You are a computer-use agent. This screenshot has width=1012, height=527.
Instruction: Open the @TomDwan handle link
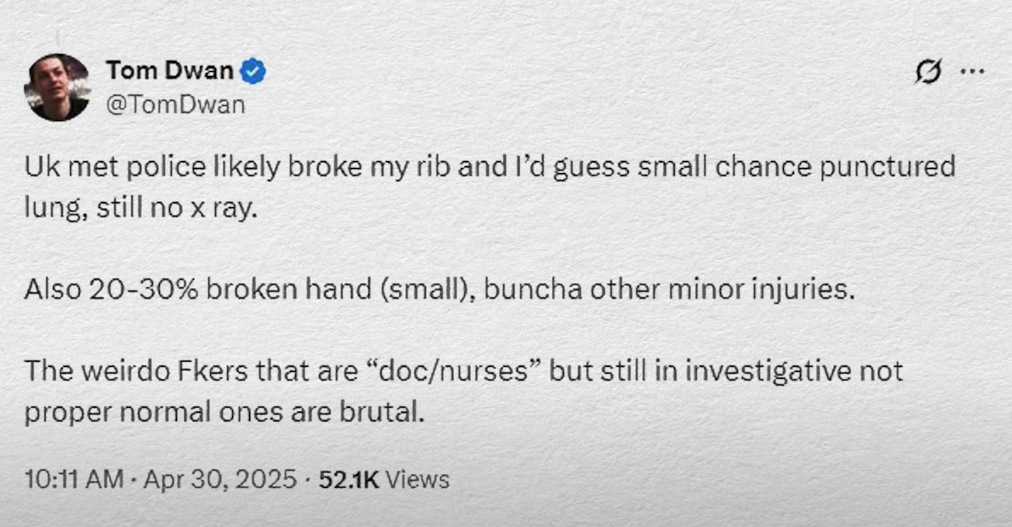click(x=176, y=104)
